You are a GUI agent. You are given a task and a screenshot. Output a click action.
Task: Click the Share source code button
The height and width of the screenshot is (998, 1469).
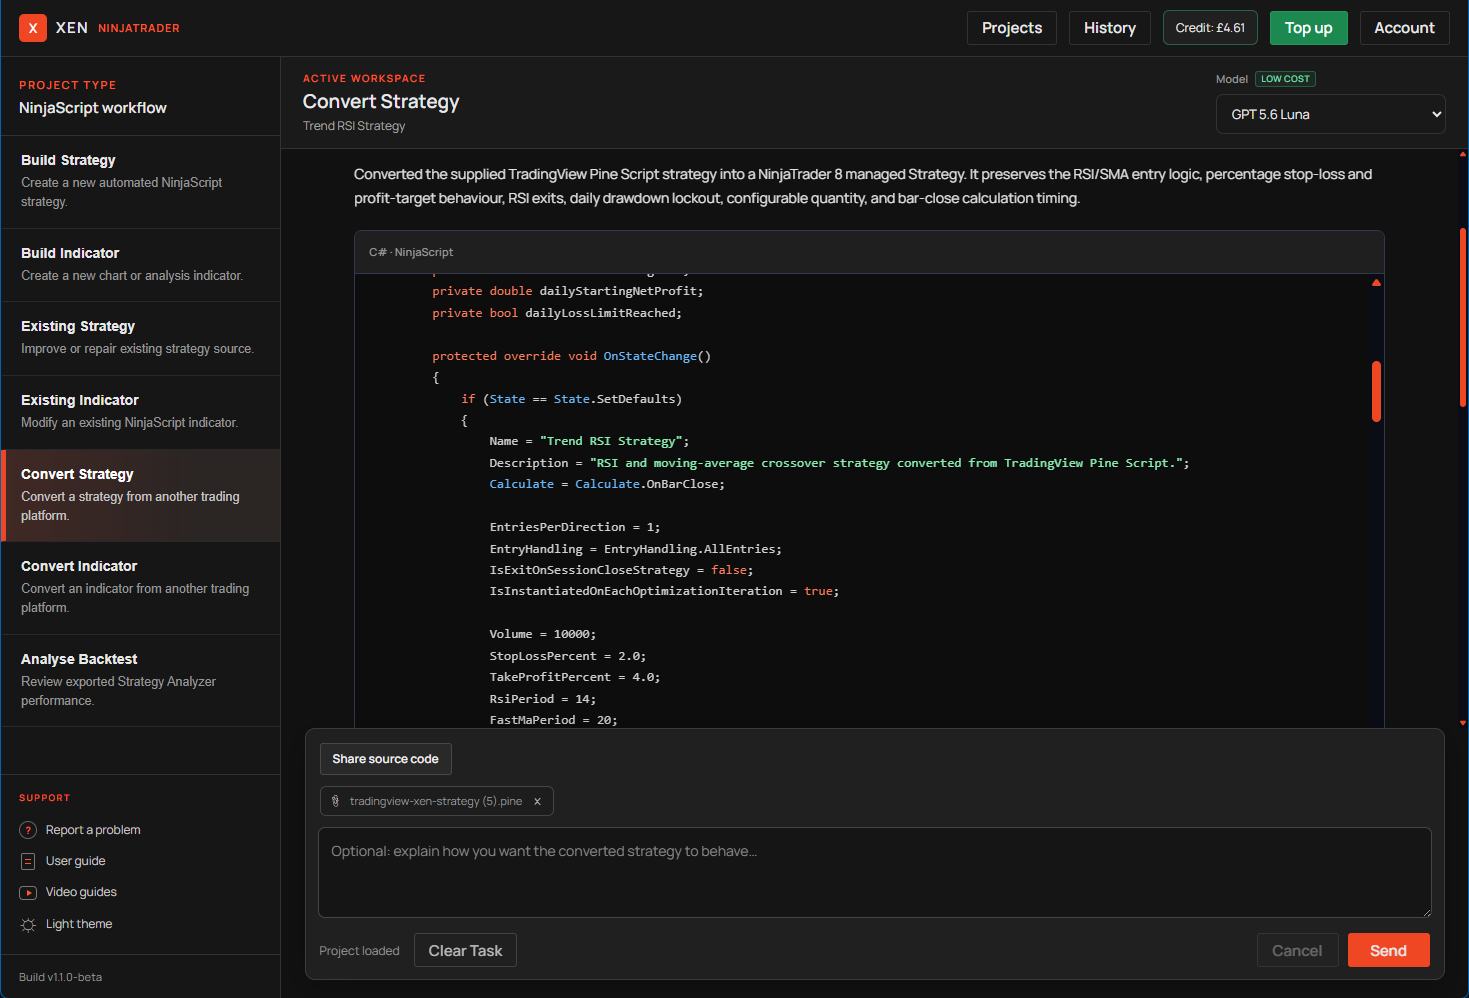coord(386,759)
